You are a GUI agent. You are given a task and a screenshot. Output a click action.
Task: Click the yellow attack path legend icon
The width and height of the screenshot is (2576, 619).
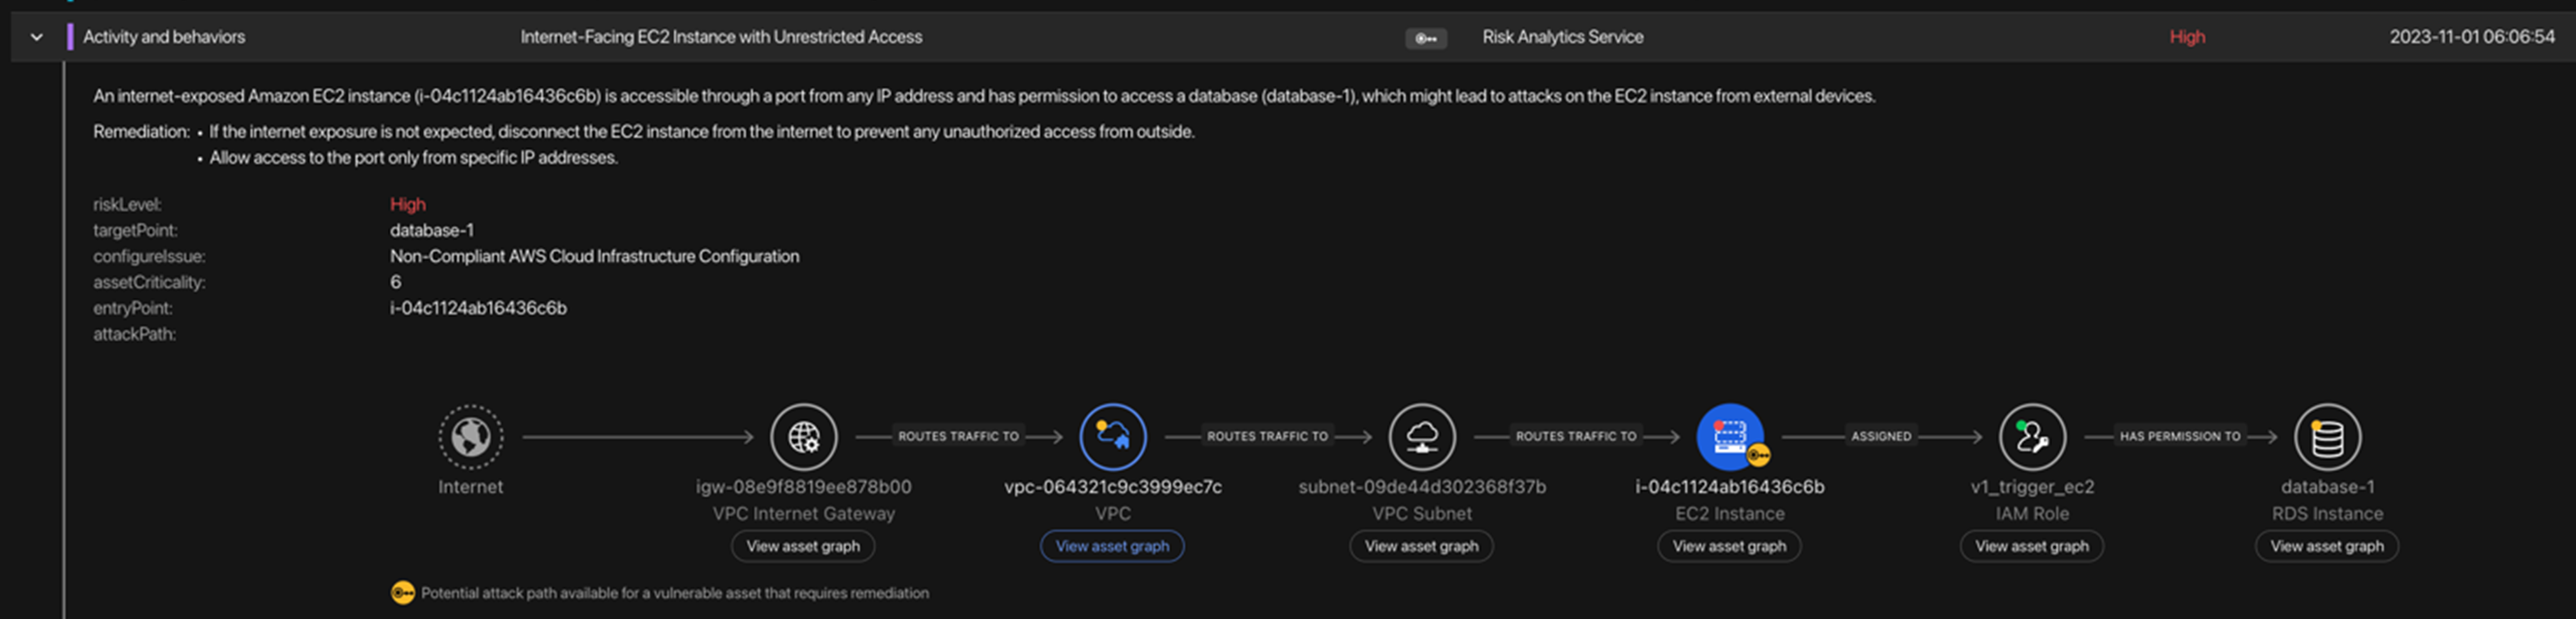402,593
